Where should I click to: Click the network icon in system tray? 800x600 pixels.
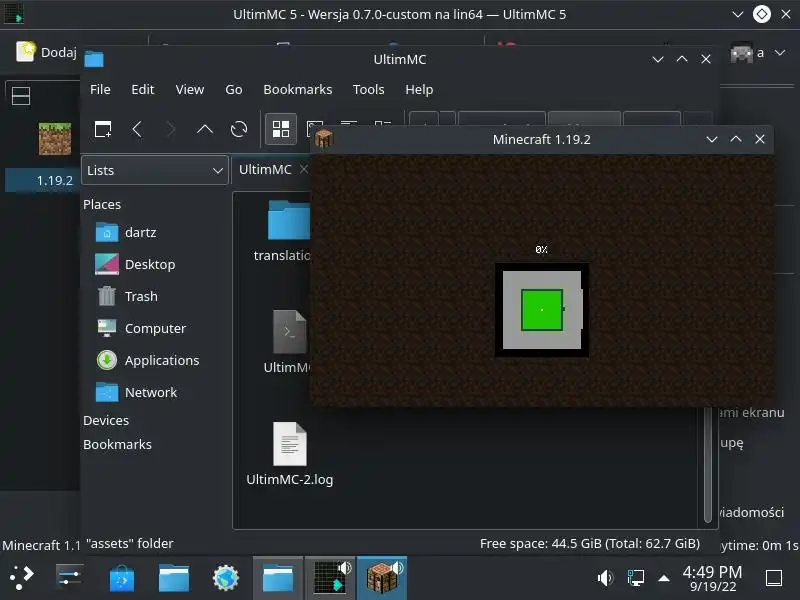pyautogui.click(x=635, y=578)
